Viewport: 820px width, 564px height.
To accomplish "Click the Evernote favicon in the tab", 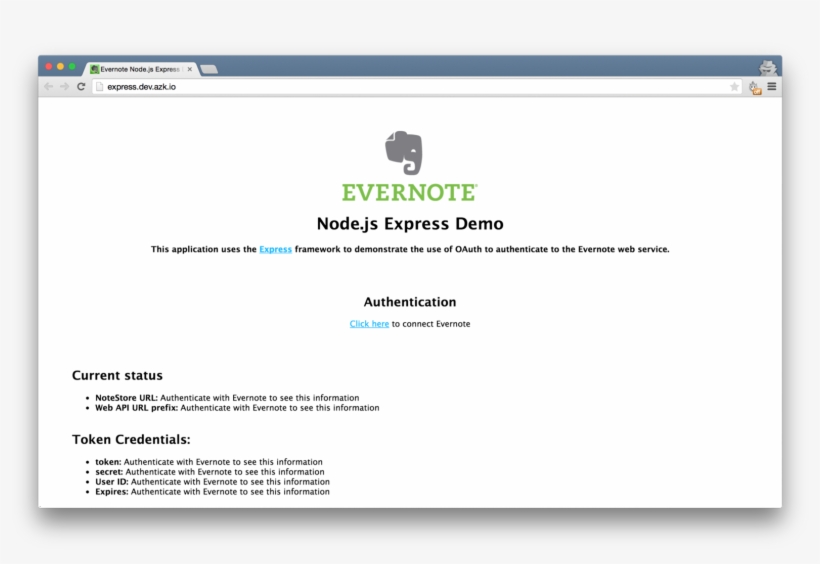I will click(x=95, y=69).
